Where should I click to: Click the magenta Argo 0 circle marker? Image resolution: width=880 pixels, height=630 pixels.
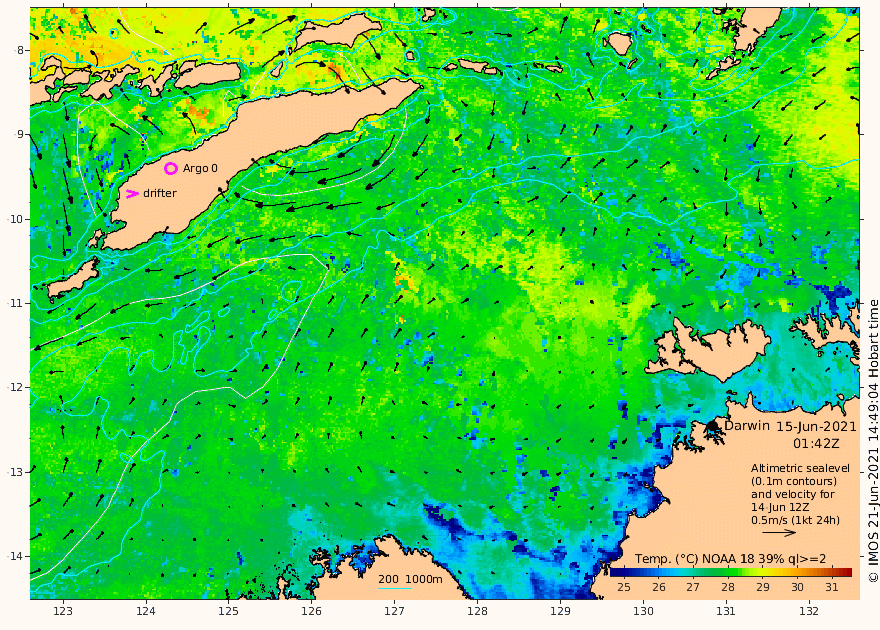pyautogui.click(x=171, y=168)
